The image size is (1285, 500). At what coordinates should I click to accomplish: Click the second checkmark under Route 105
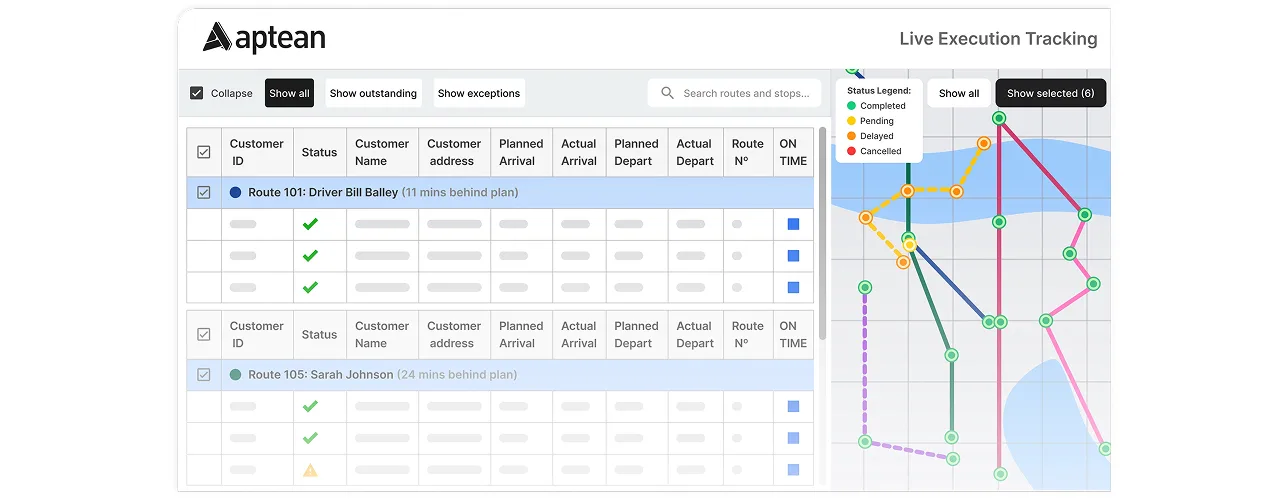coord(310,438)
